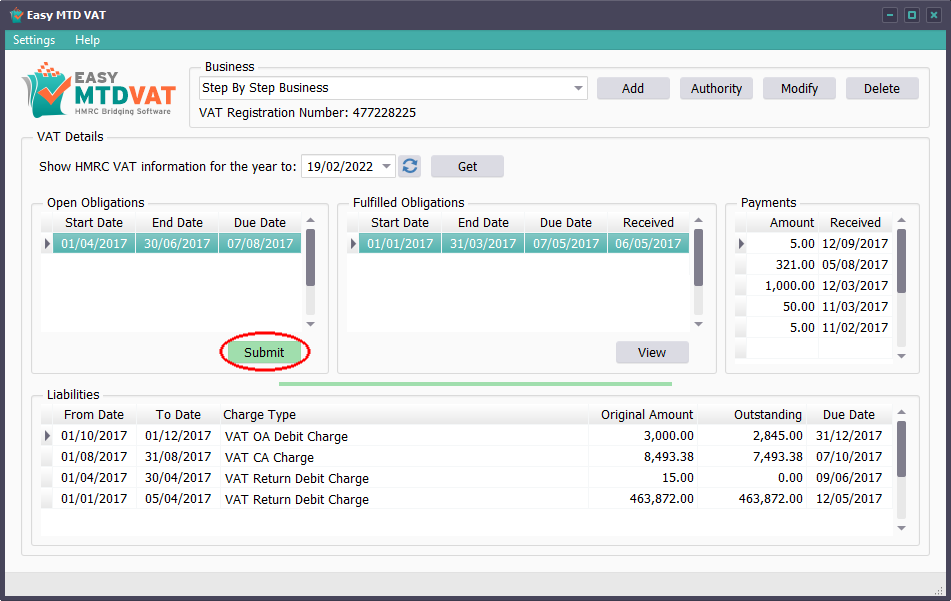Select fulfilled obligation end date 31/03/2017
Screen dimensions: 951x601
pyautogui.click(x=483, y=244)
